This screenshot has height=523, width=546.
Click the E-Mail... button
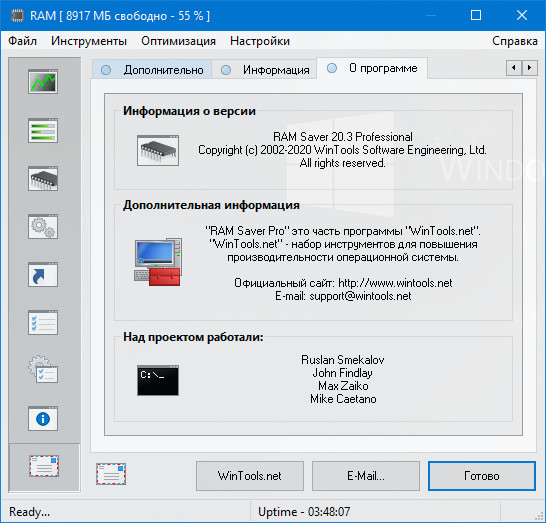(x=366, y=476)
